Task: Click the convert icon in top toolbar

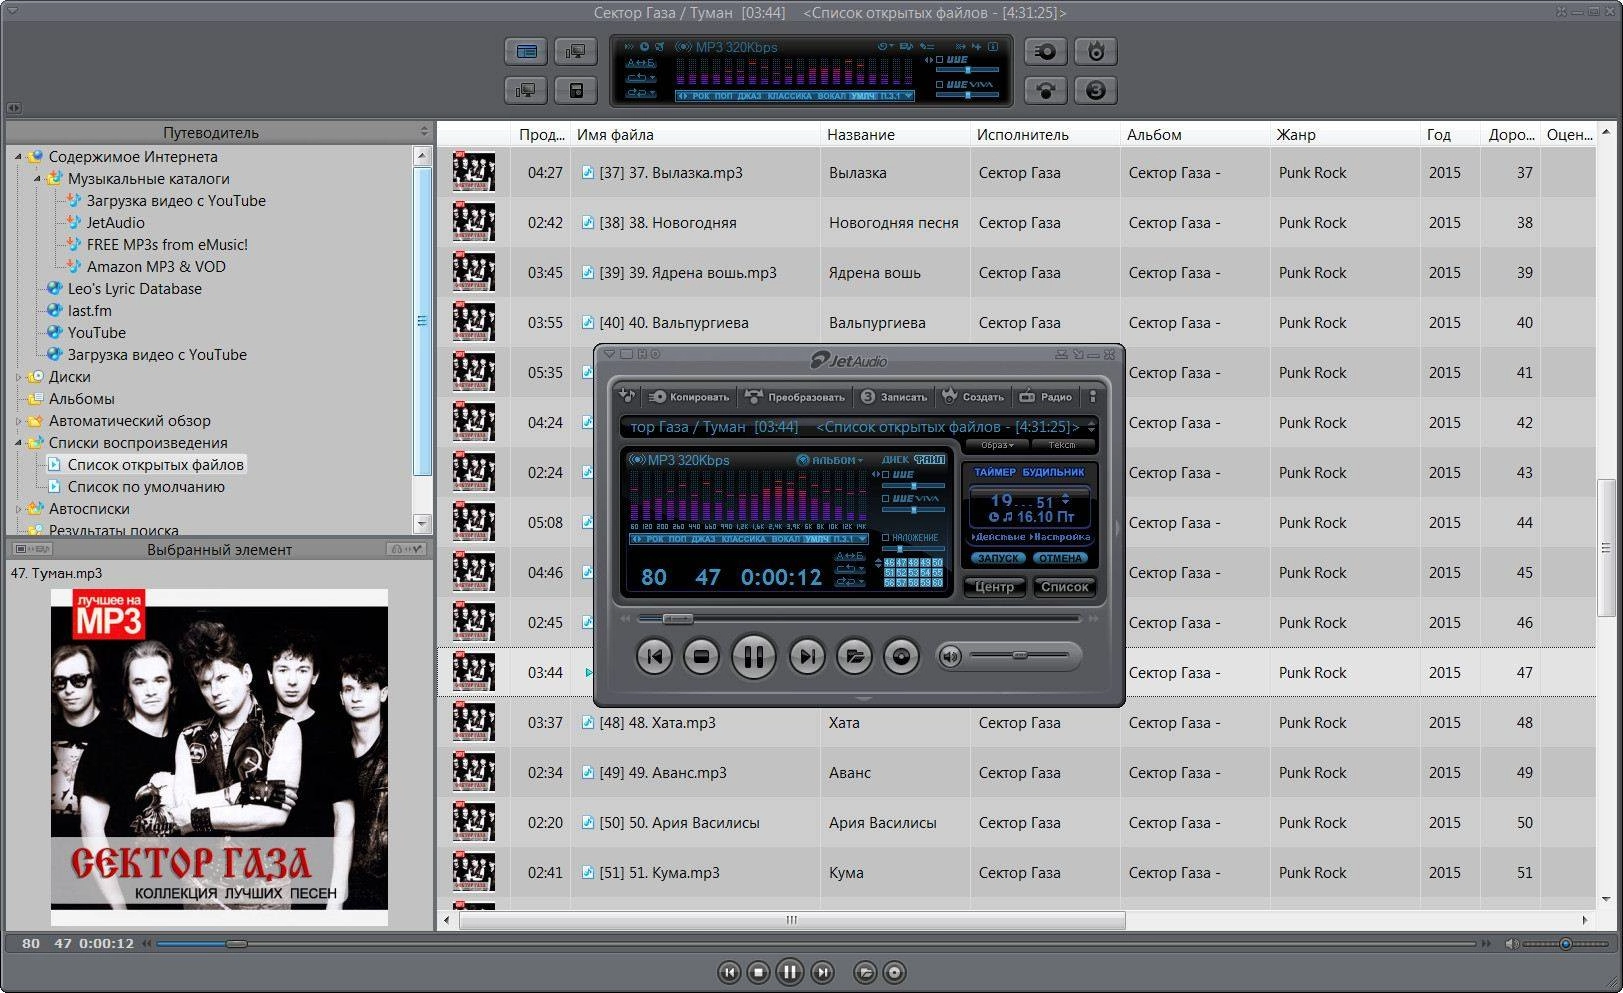Action: (x=1046, y=90)
